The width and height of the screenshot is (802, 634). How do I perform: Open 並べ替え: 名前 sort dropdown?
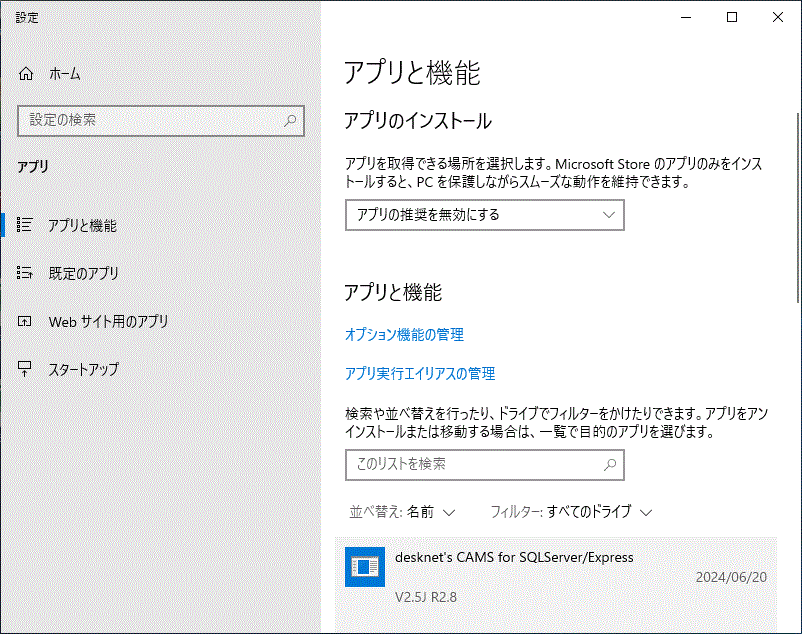pos(402,512)
